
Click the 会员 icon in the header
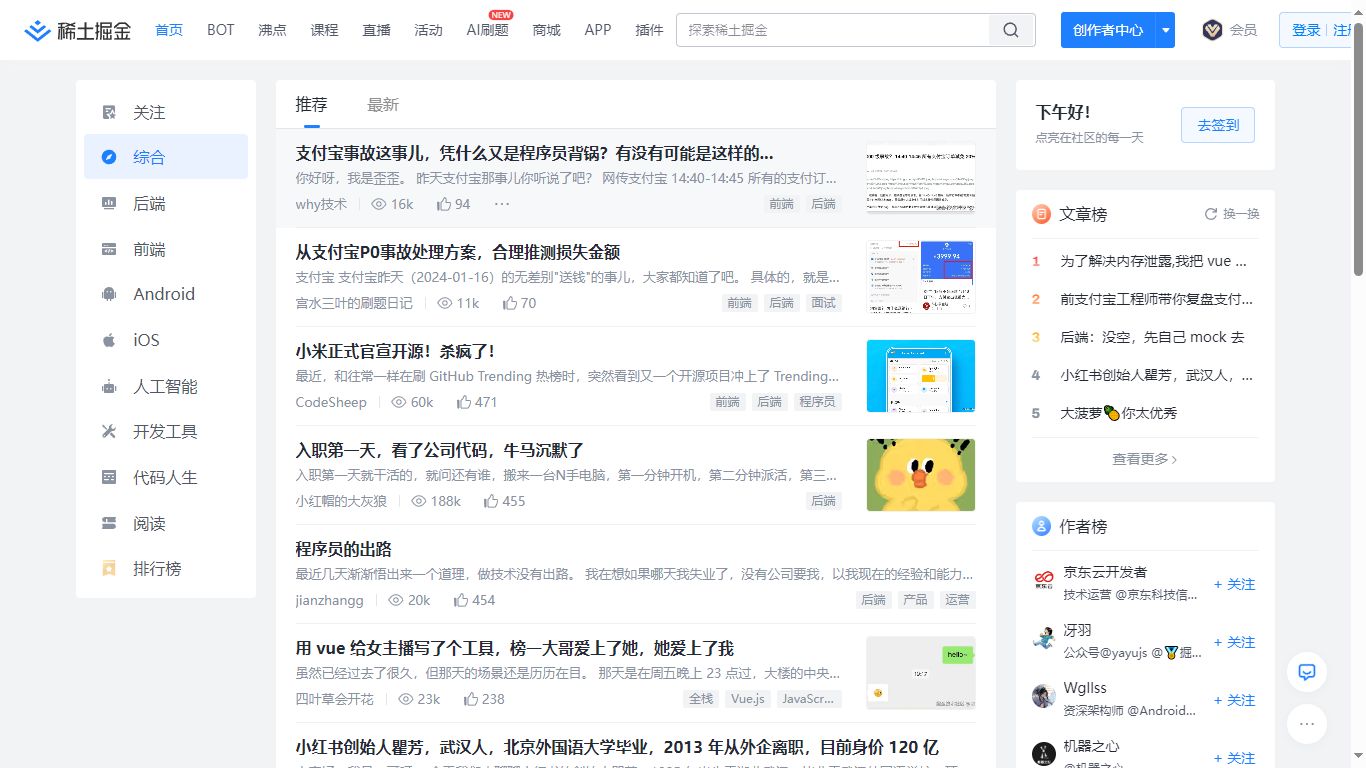coord(1212,30)
